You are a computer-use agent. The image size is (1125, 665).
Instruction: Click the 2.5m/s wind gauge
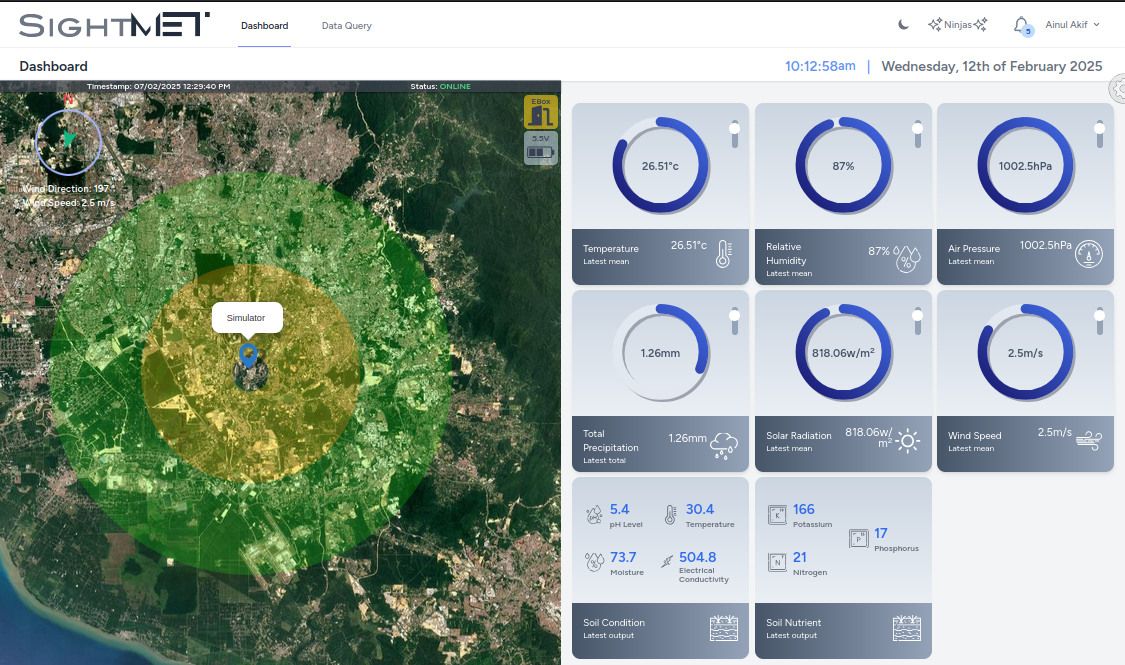click(1025, 353)
